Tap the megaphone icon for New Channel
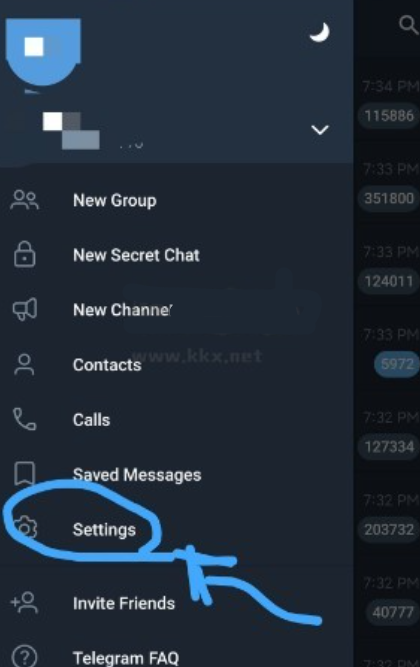Screen dimensions: 420x667 coord(25,309)
